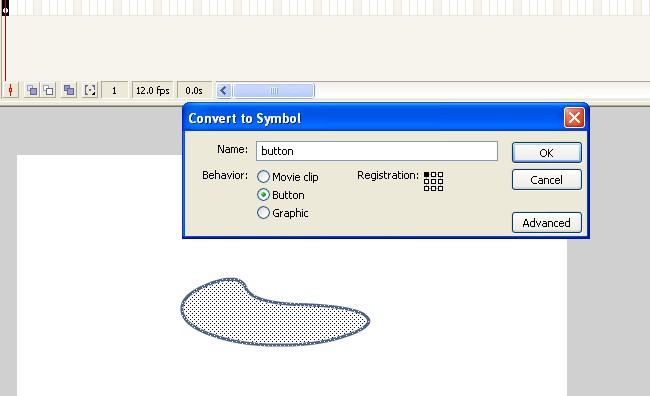Toggle the Onion Skin icon
This screenshot has width=650, height=396.
(x=32, y=90)
